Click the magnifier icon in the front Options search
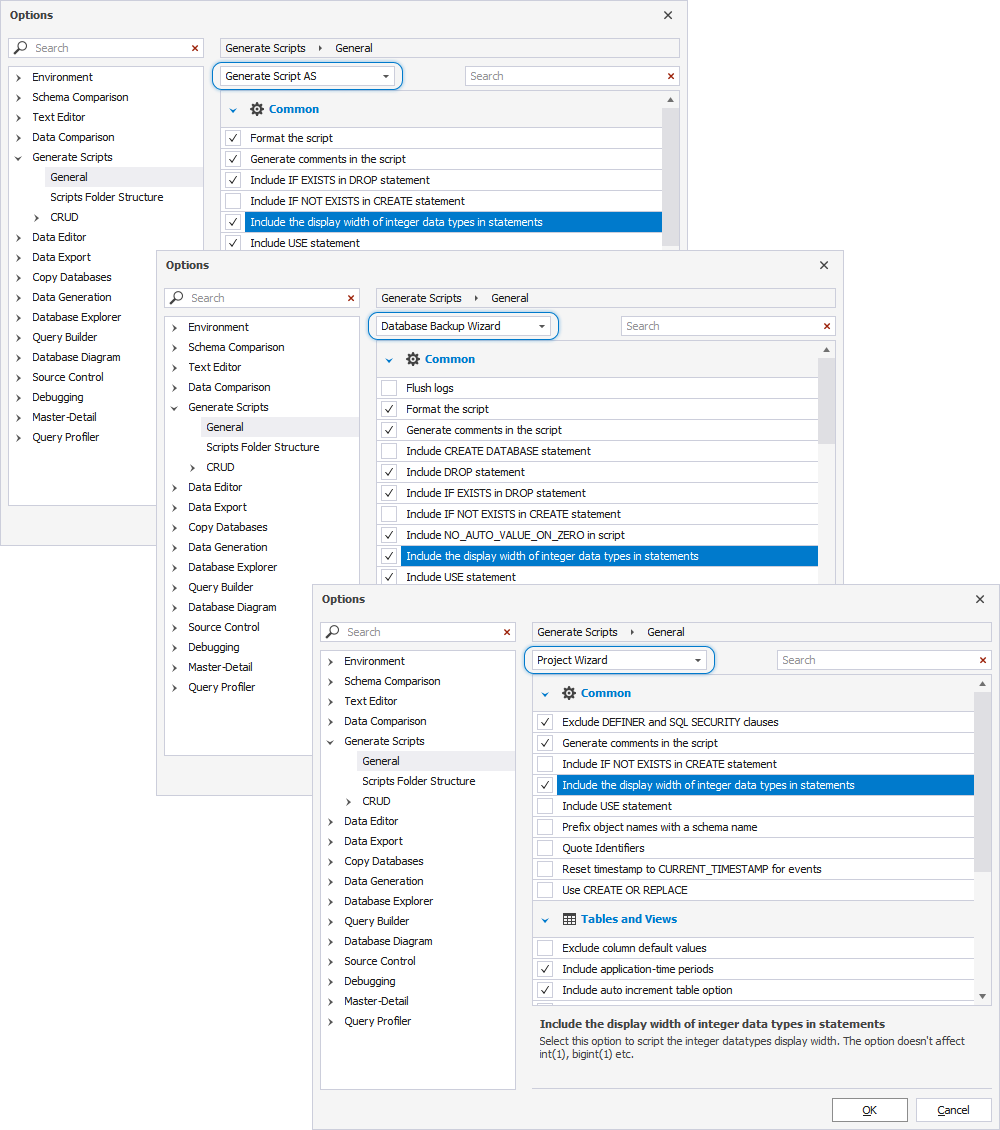This screenshot has width=1000, height=1130. 333,632
